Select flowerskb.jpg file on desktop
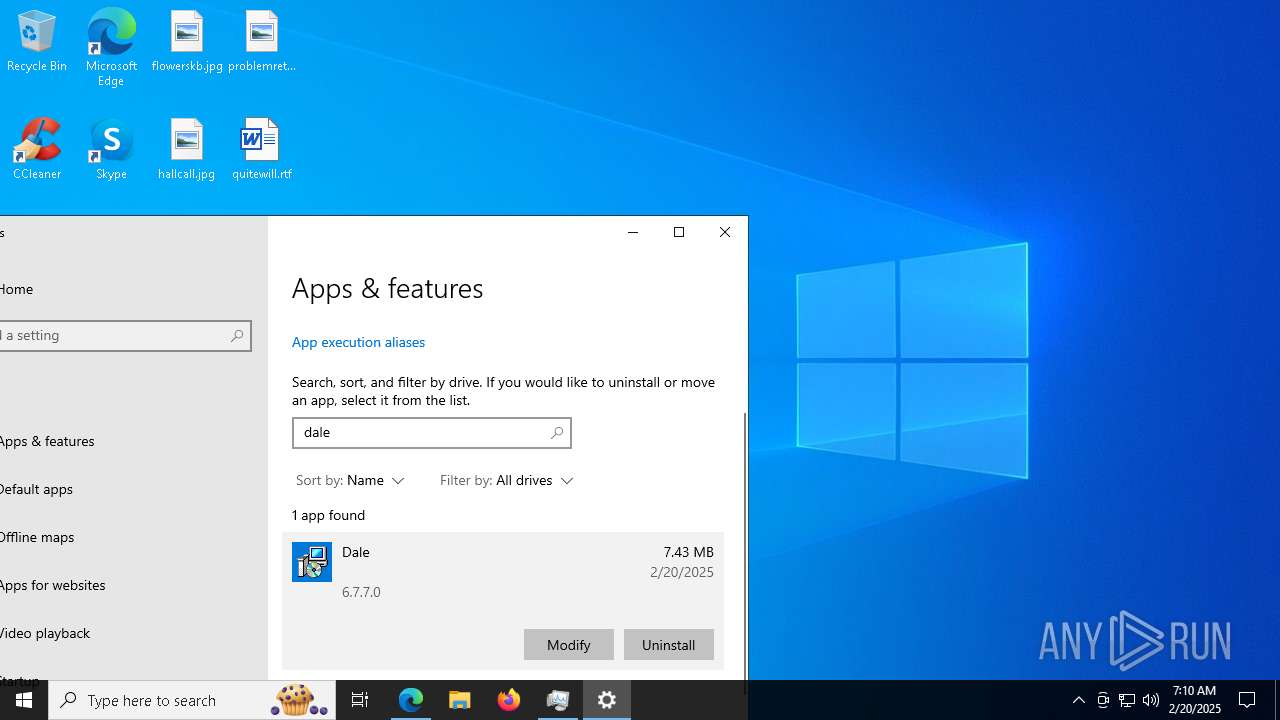 coord(187,41)
